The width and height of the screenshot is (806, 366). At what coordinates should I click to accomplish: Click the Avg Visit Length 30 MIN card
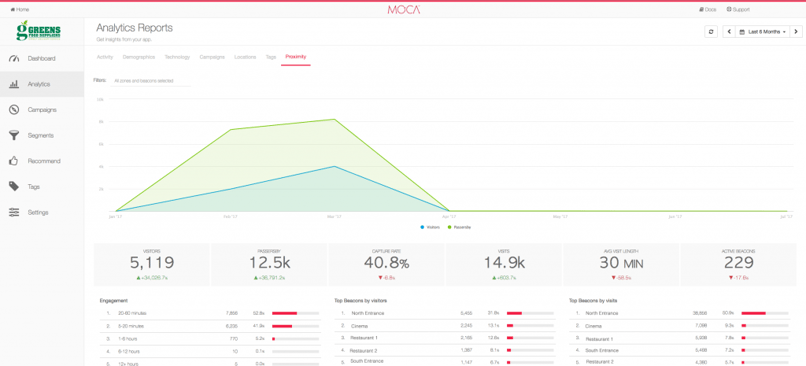(621, 264)
